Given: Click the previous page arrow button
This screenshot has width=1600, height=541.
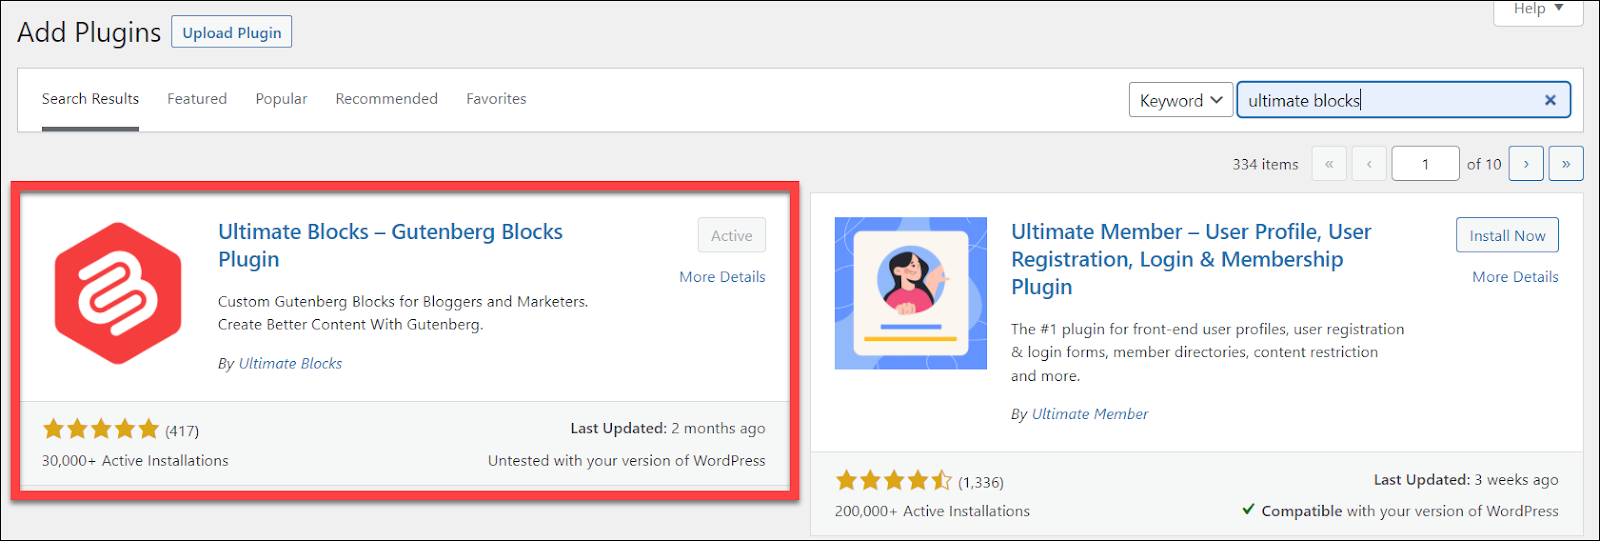Looking at the screenshot, I should pos(1369,164).
